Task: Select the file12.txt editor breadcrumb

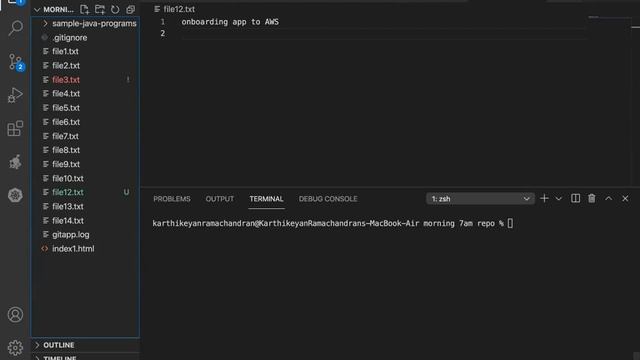Action: coord(175,9)
